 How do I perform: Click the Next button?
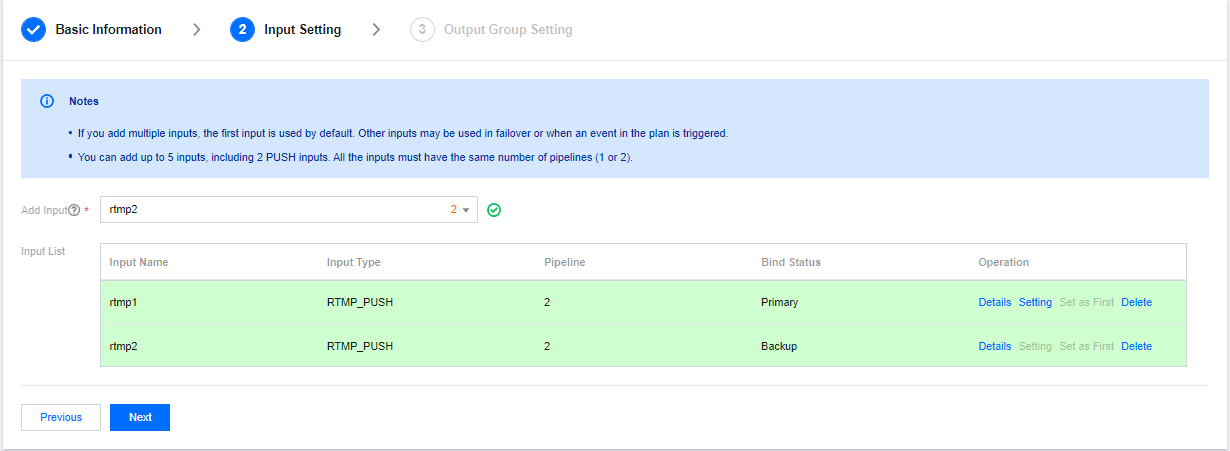[140, 417]
